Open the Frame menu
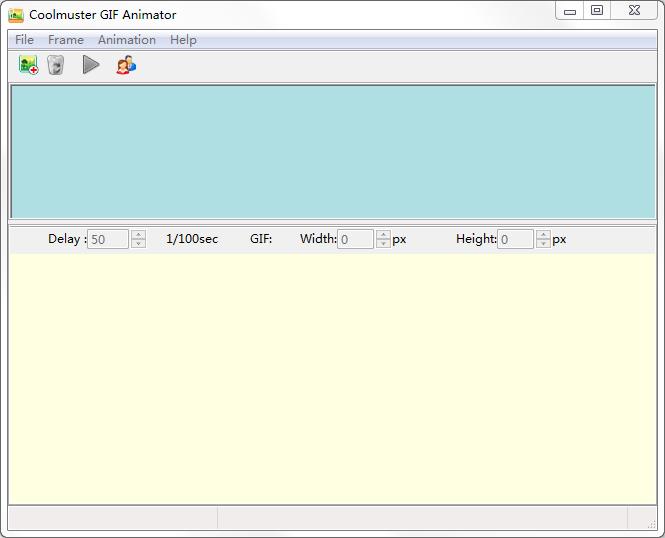665x538 pixels. 66,40
